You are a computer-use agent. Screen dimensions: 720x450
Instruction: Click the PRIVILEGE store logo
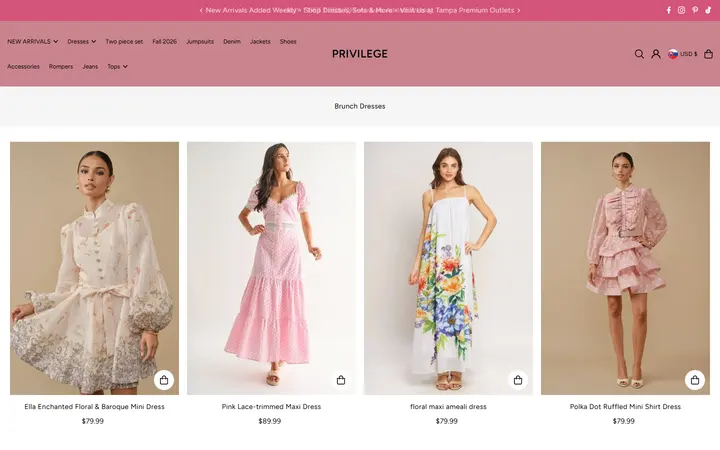[x=360, y=54]
